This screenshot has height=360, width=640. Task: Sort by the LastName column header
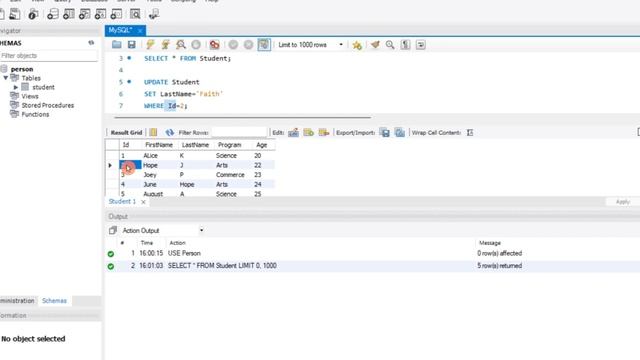point(195,145)
